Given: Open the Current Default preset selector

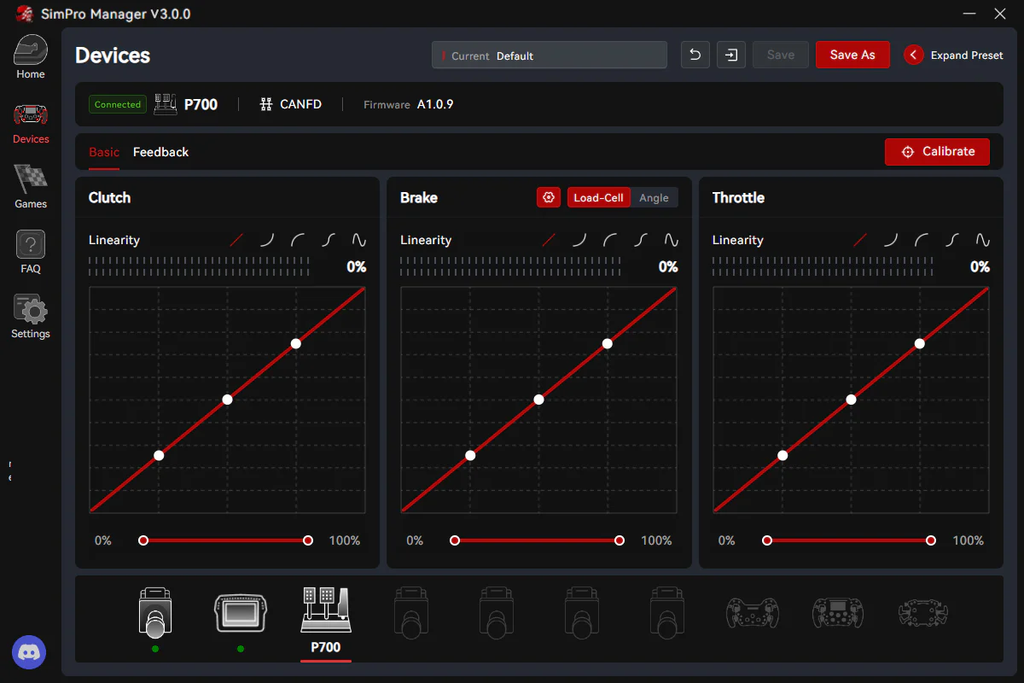Looking at the screenshot, I should pyautogui.click(x=549, y=56).
